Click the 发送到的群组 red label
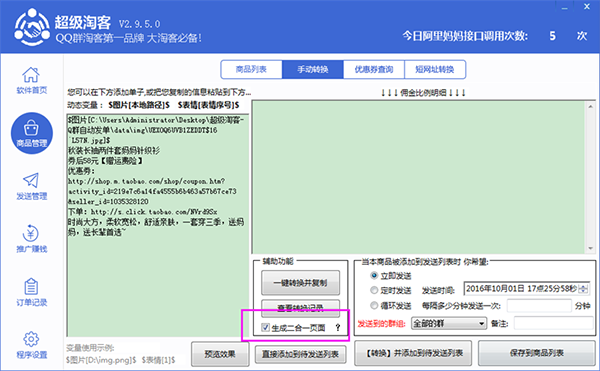Viewport: 600px width, 371px height. [381, 324]
